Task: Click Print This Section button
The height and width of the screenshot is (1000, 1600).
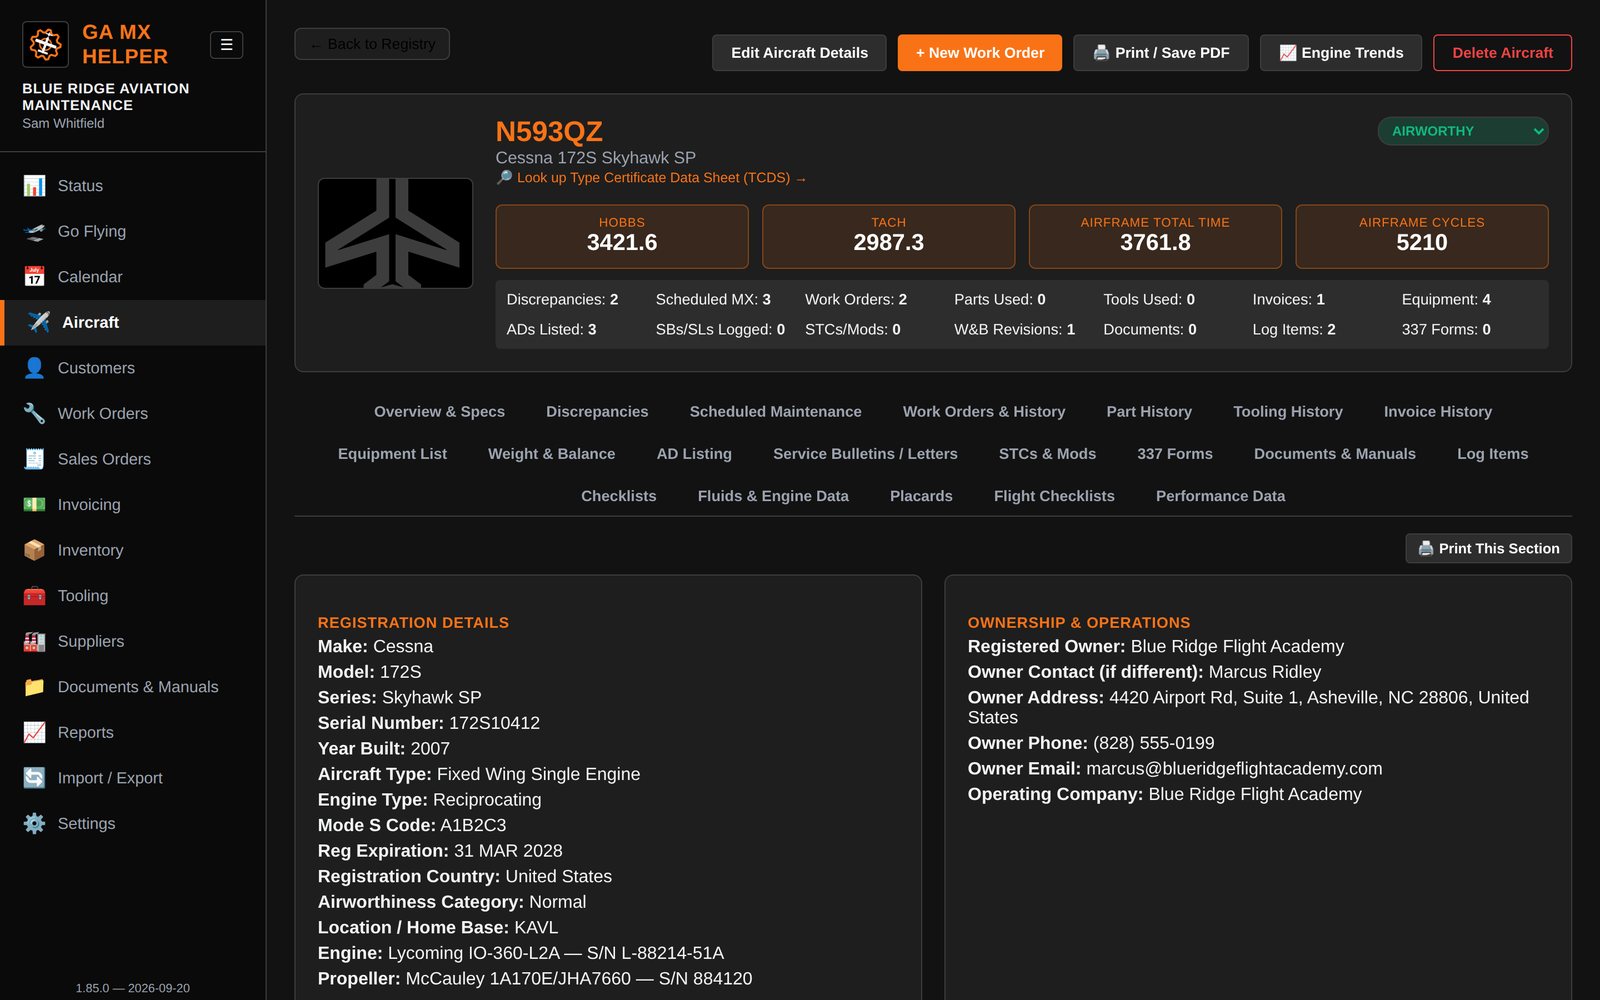Action: click(1488, 548)
